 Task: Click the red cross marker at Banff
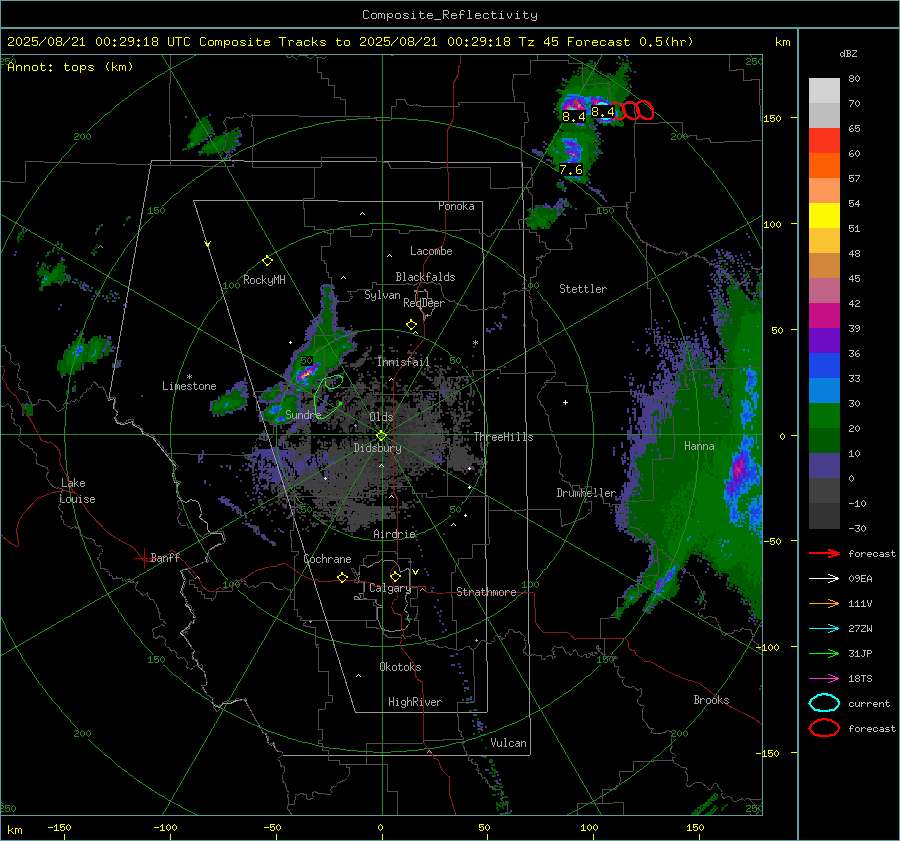pos(143,558)
